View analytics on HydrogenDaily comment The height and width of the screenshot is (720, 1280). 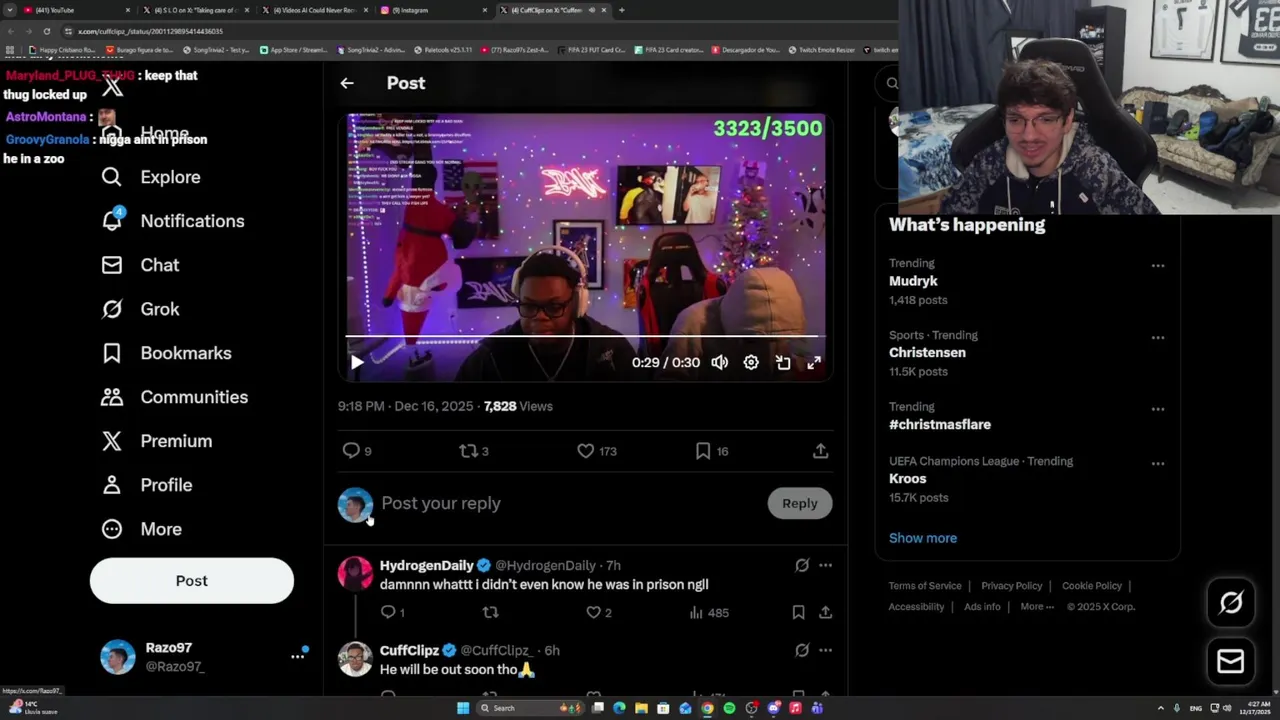709,612
